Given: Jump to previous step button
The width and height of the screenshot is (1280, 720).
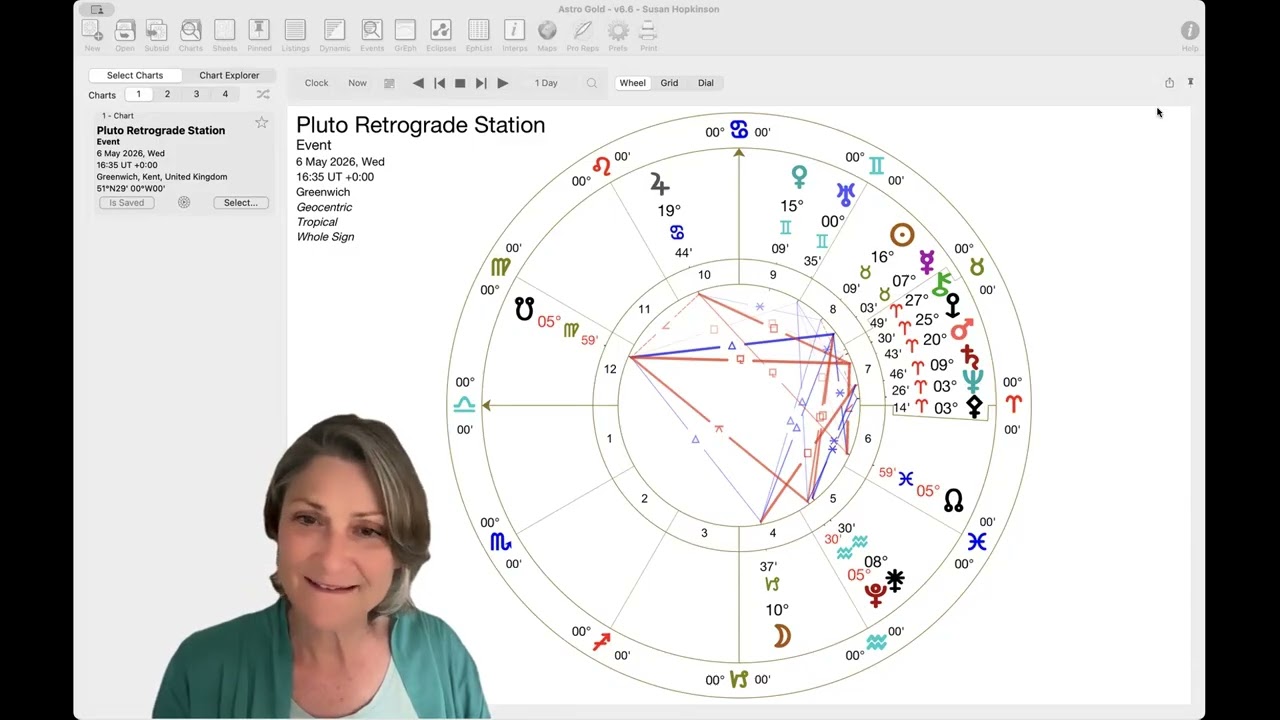Looking at the screenshot, I should 439,83.
